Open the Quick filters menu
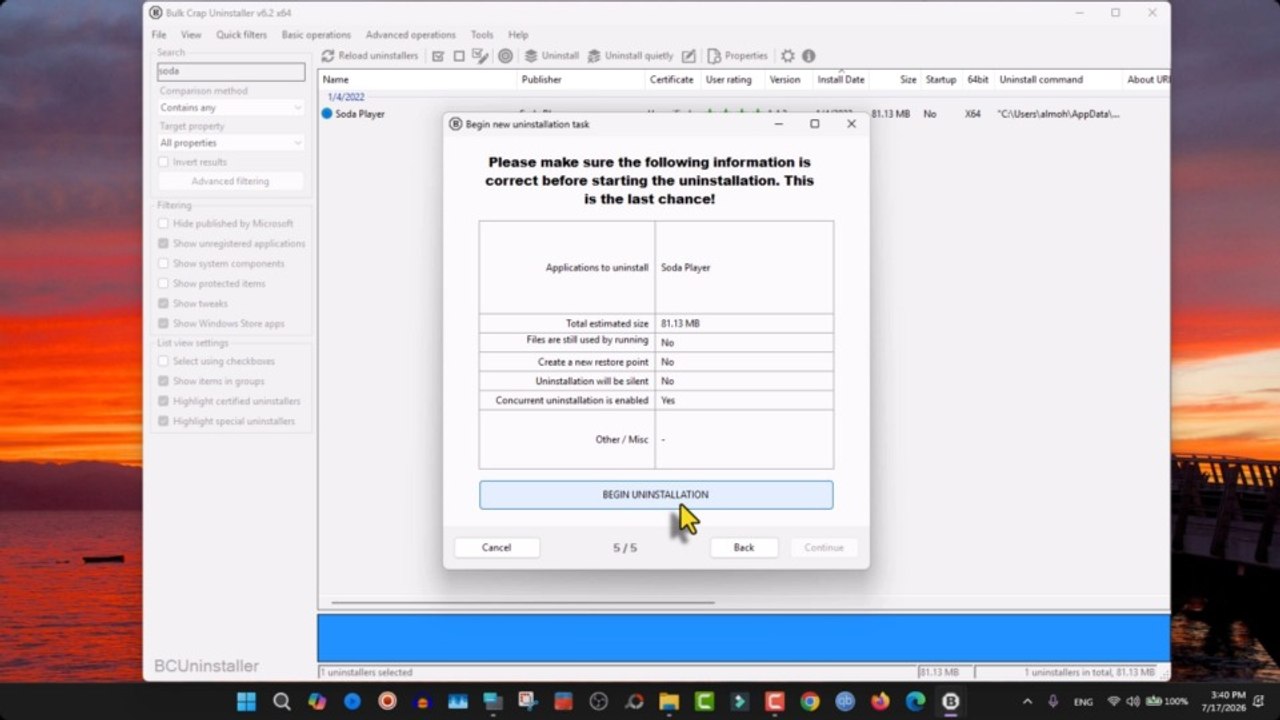The width and height of the screenshot is (1280, 720). [x=242, y=35]
